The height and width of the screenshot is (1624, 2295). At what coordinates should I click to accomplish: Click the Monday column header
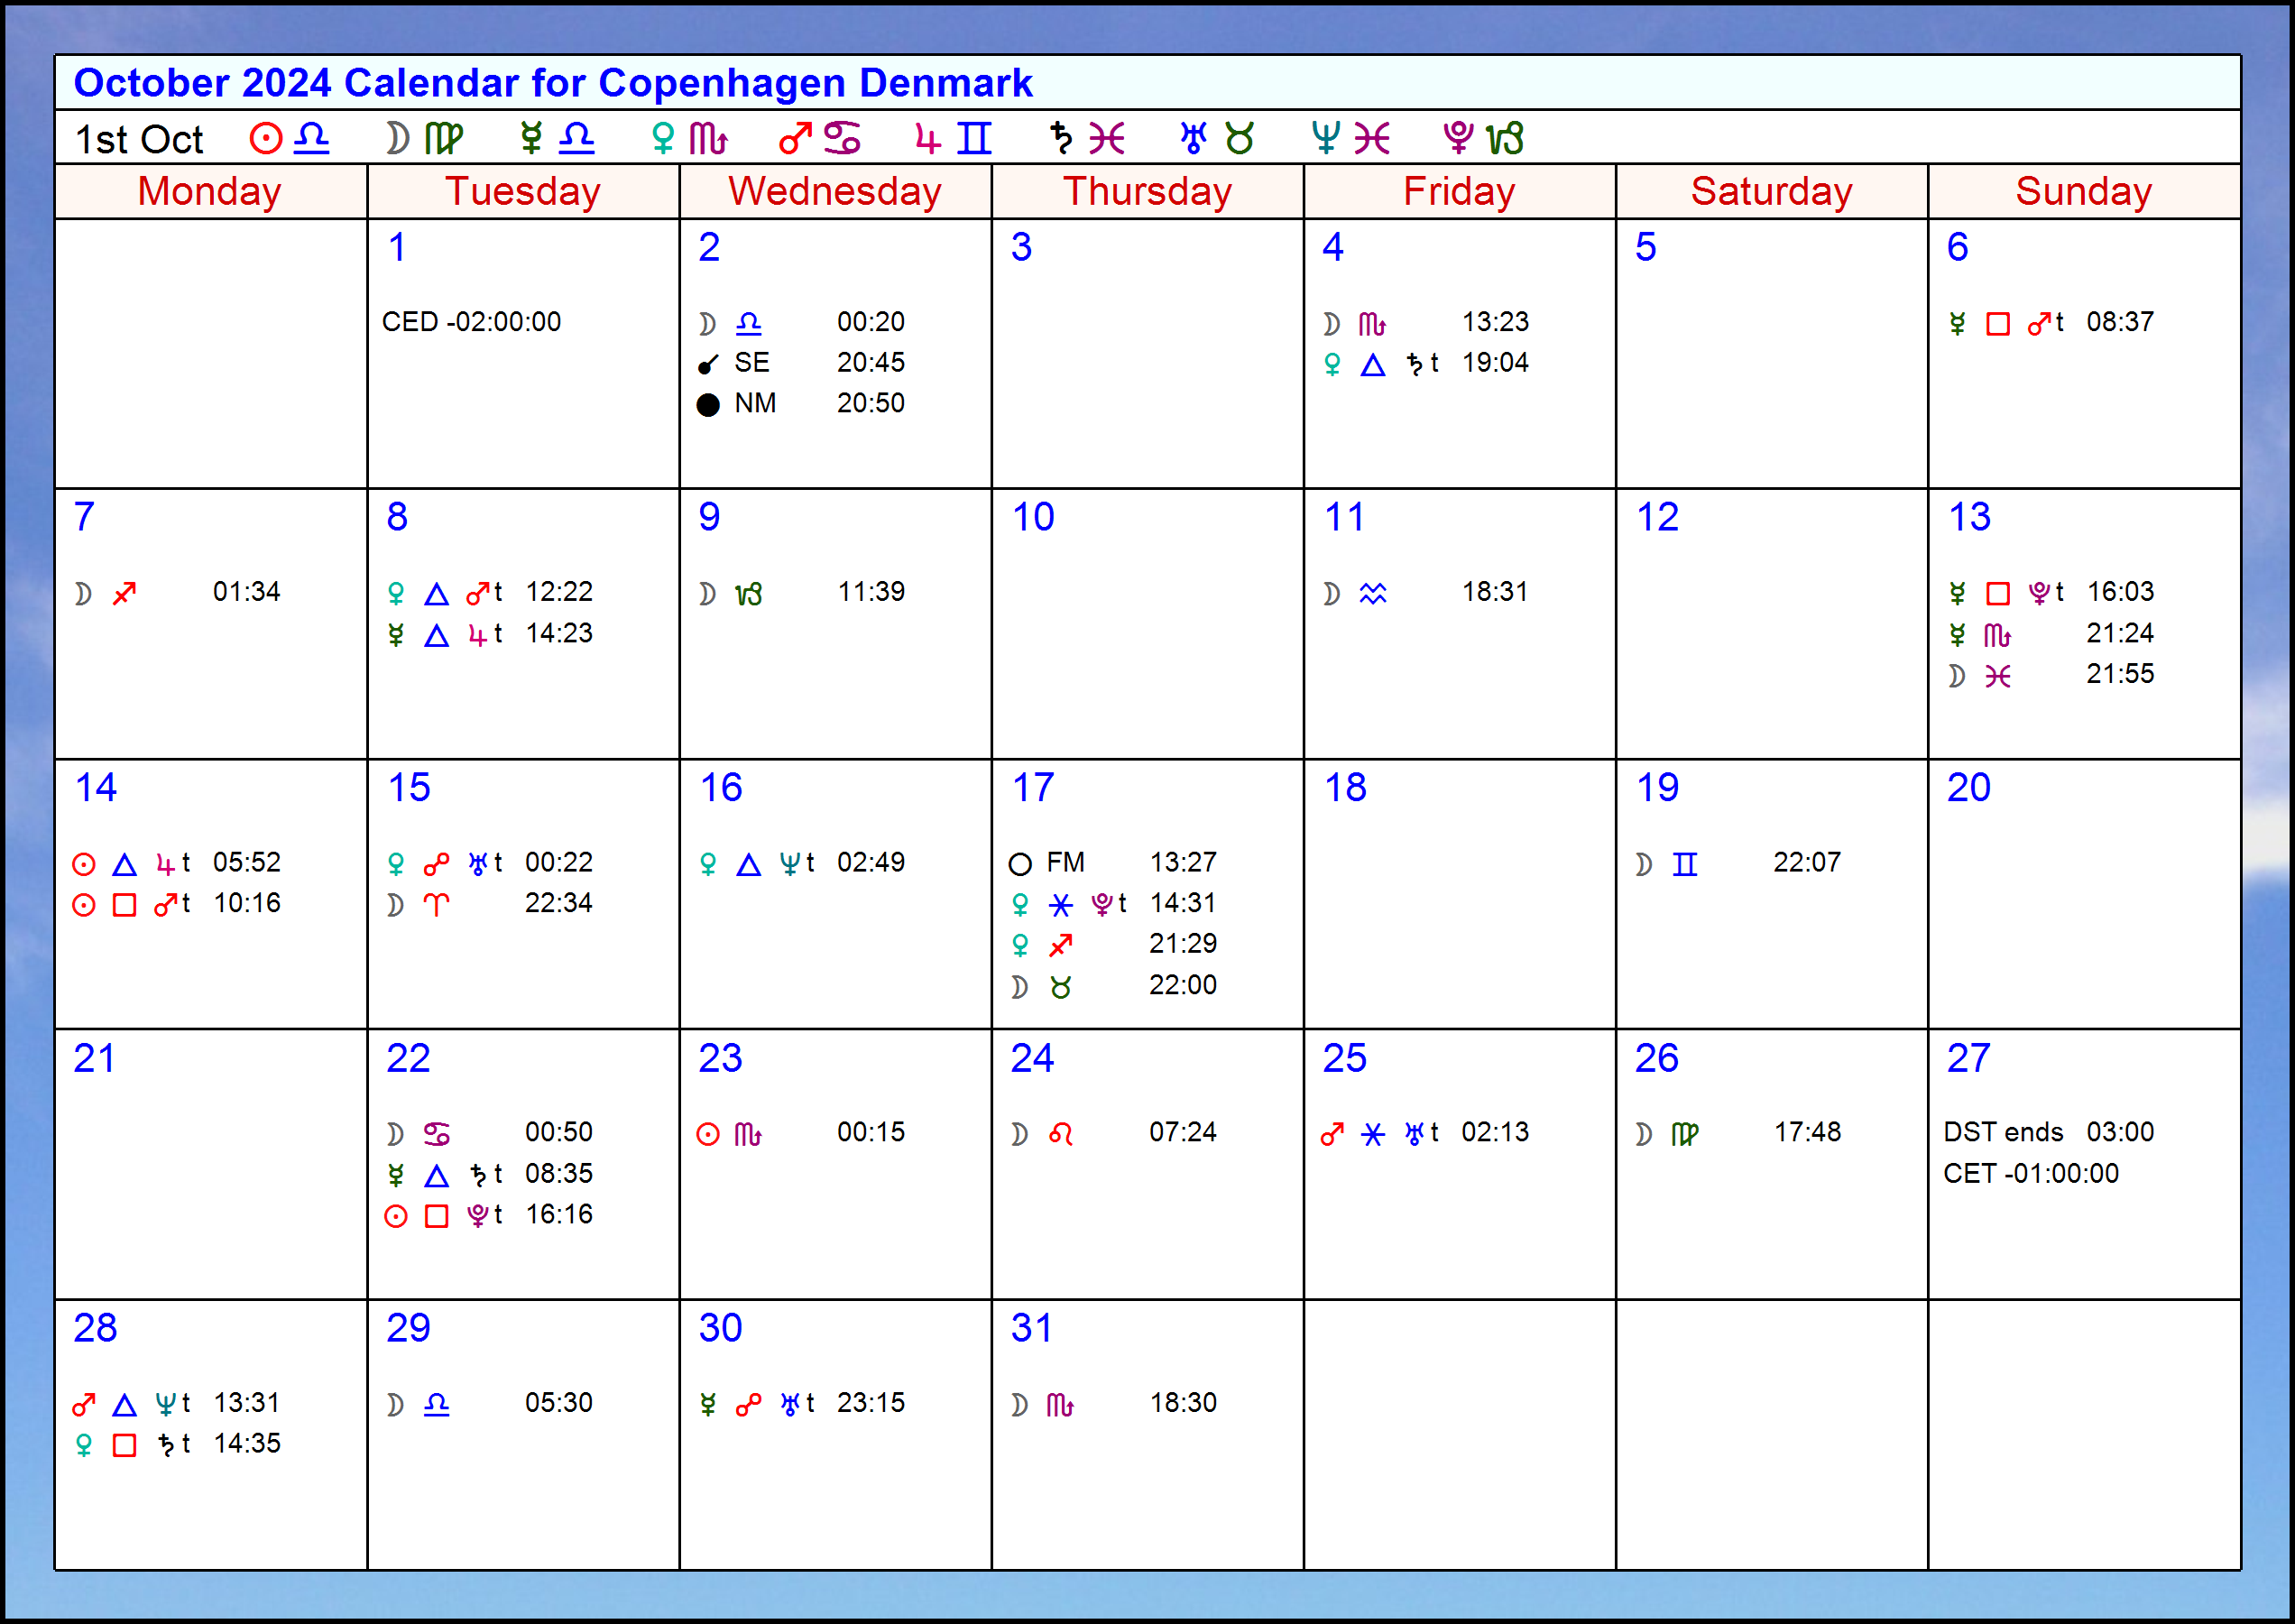209,191
